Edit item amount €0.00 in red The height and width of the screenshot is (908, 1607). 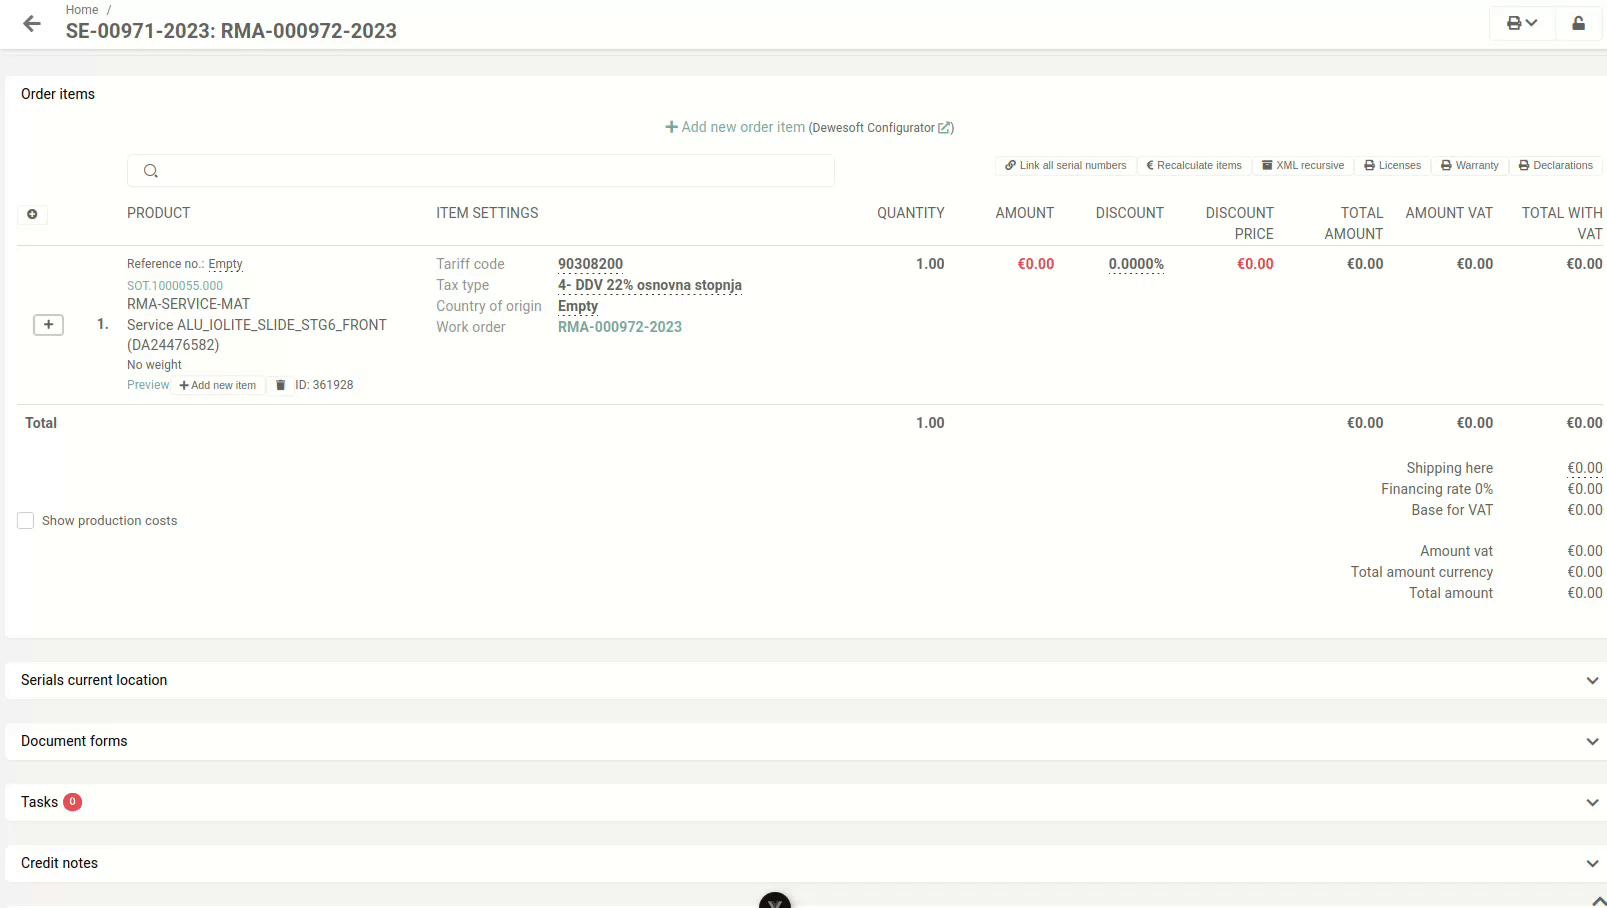(1036, 264)
